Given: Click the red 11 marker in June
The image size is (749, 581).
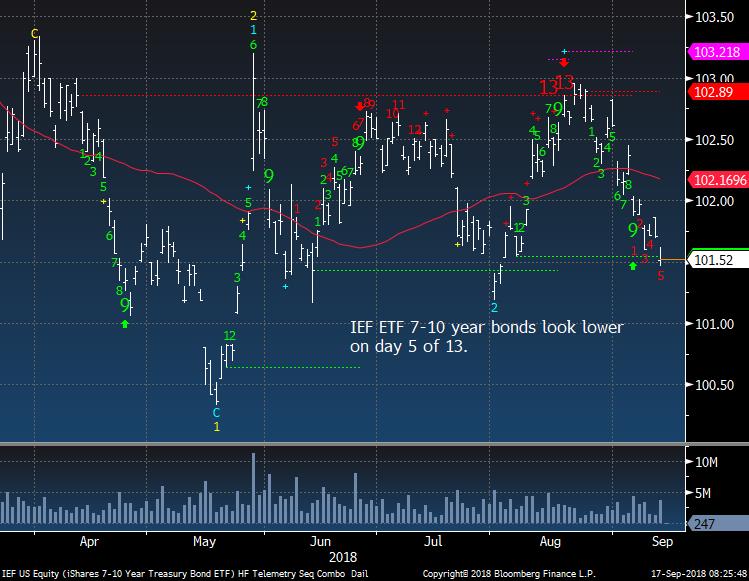Looking at the screenshot, I should coord(398,105).
